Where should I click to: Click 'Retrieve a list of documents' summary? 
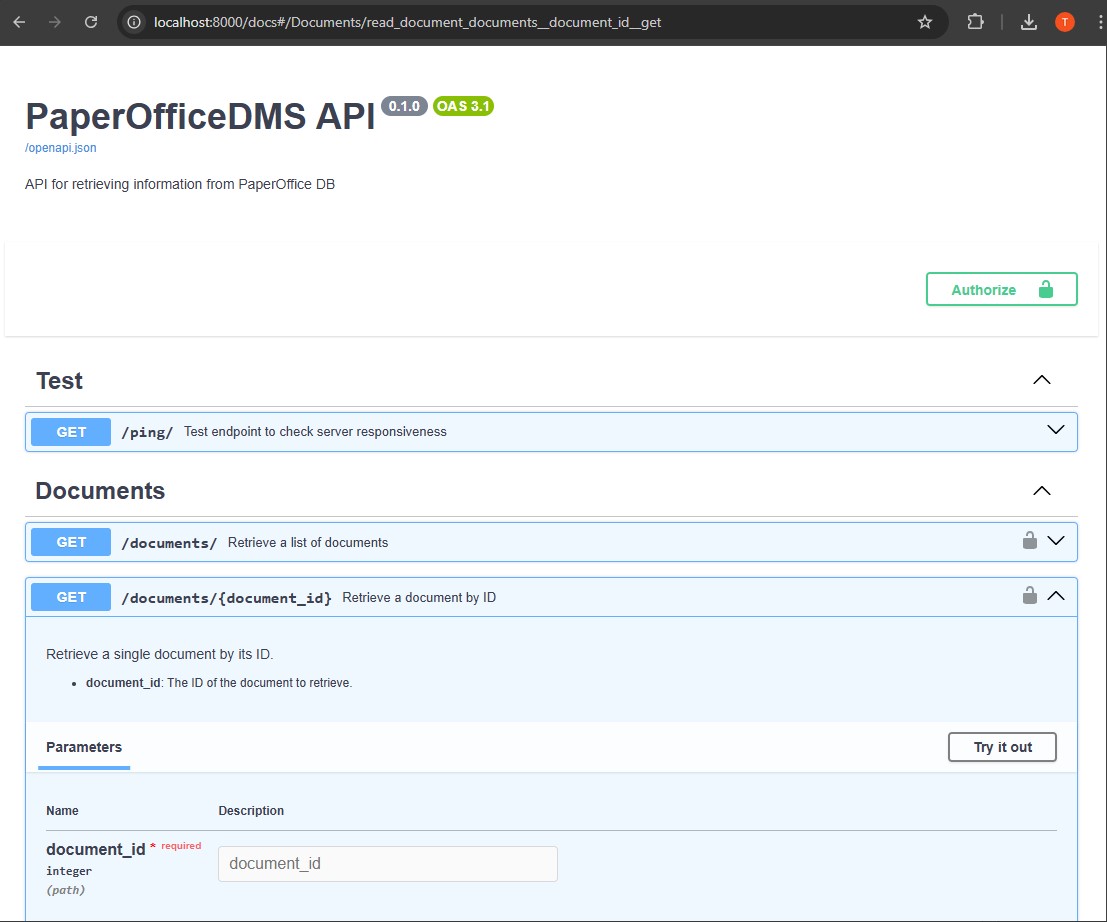(x=308, y=542)
